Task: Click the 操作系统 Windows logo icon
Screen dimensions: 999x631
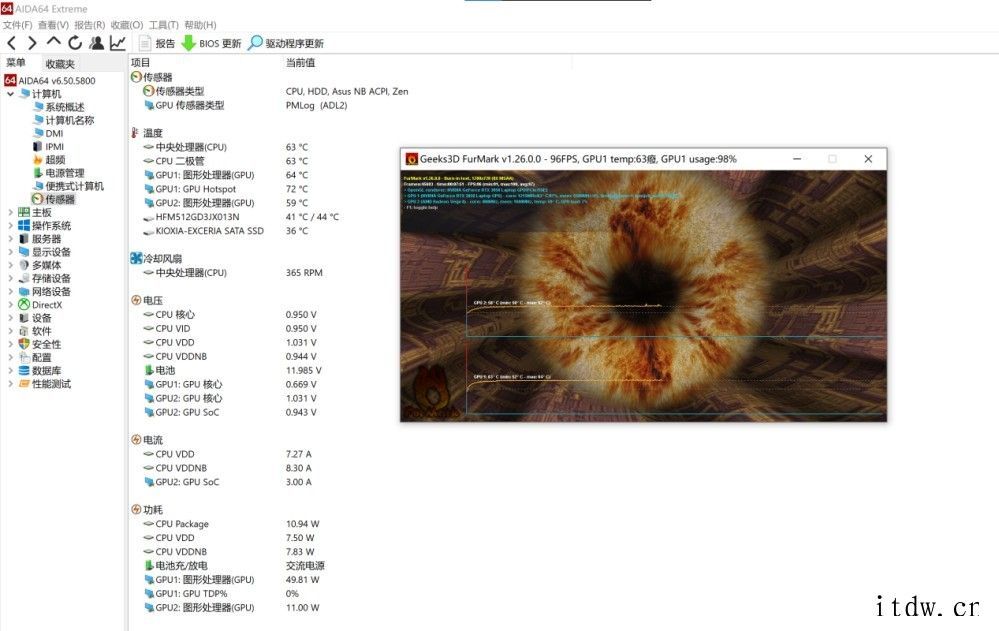Action: (24, 226)
